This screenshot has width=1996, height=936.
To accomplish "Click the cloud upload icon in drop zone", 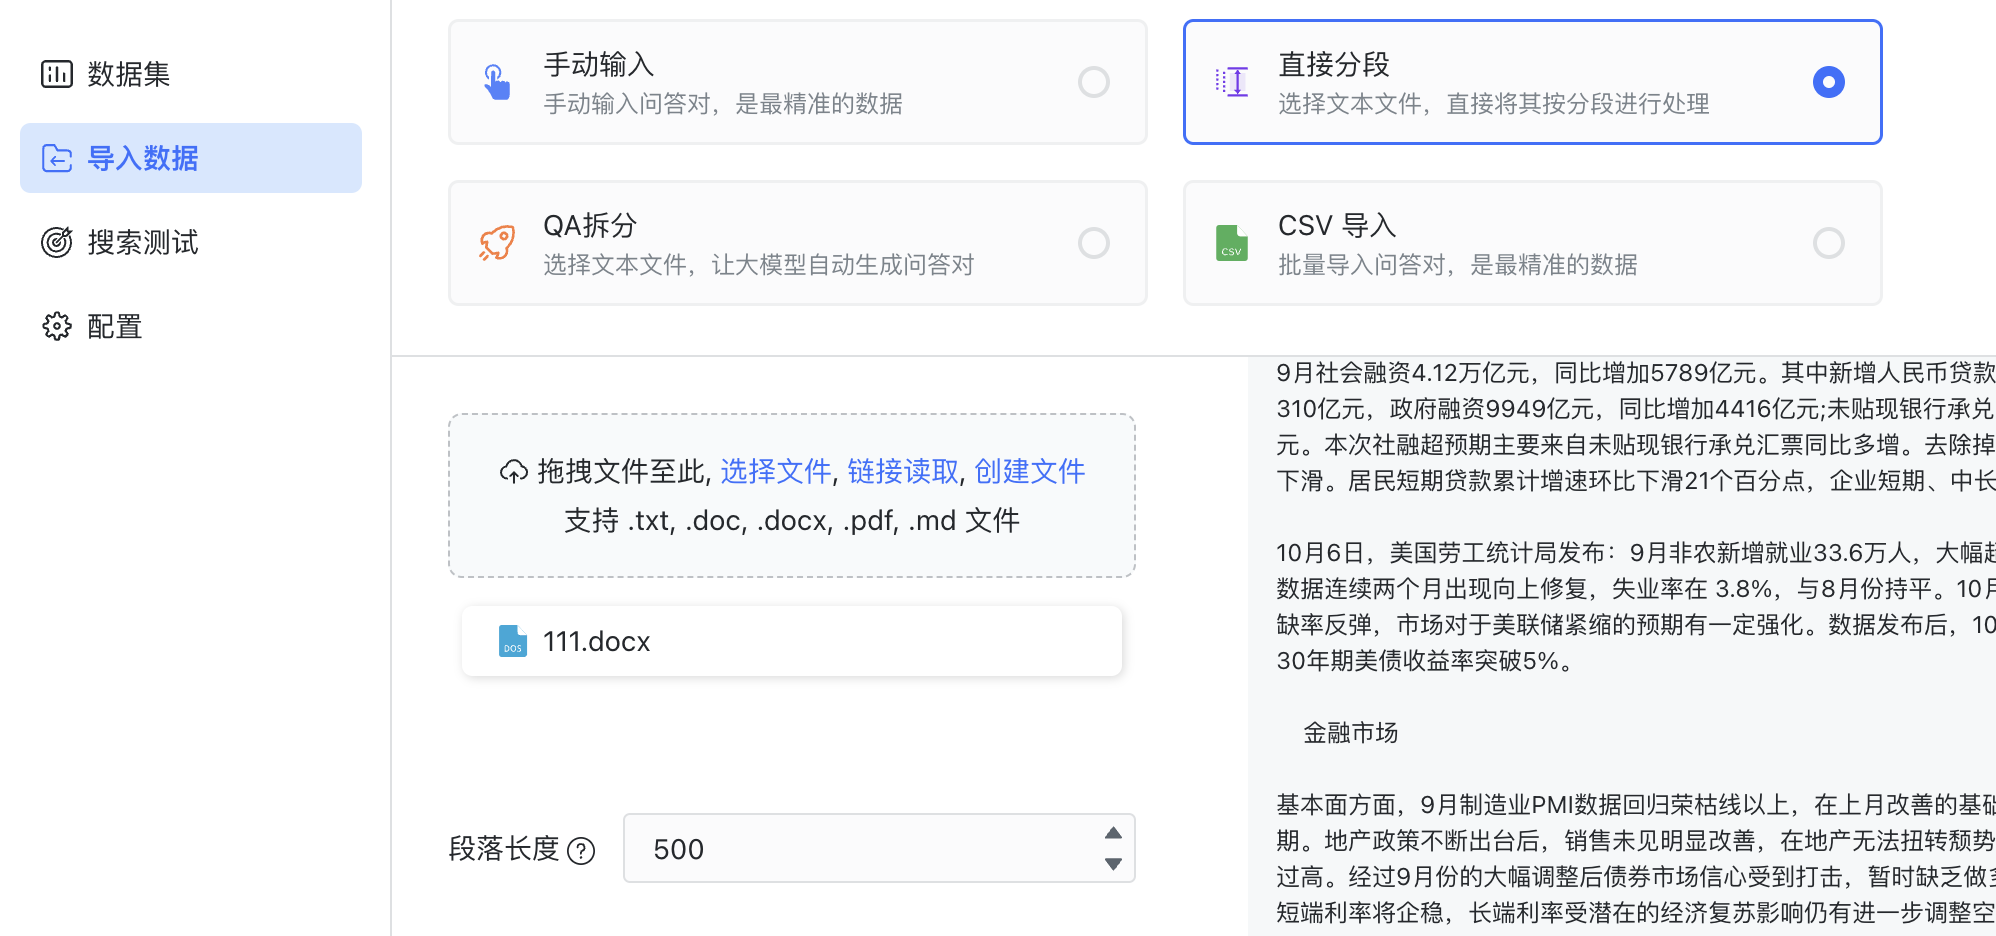I will pos(514,472).
